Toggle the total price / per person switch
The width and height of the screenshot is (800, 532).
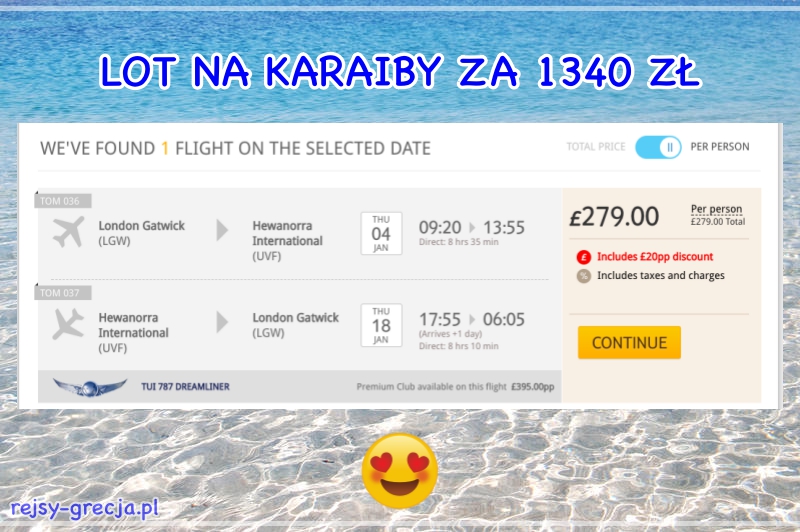pos(658,147)
